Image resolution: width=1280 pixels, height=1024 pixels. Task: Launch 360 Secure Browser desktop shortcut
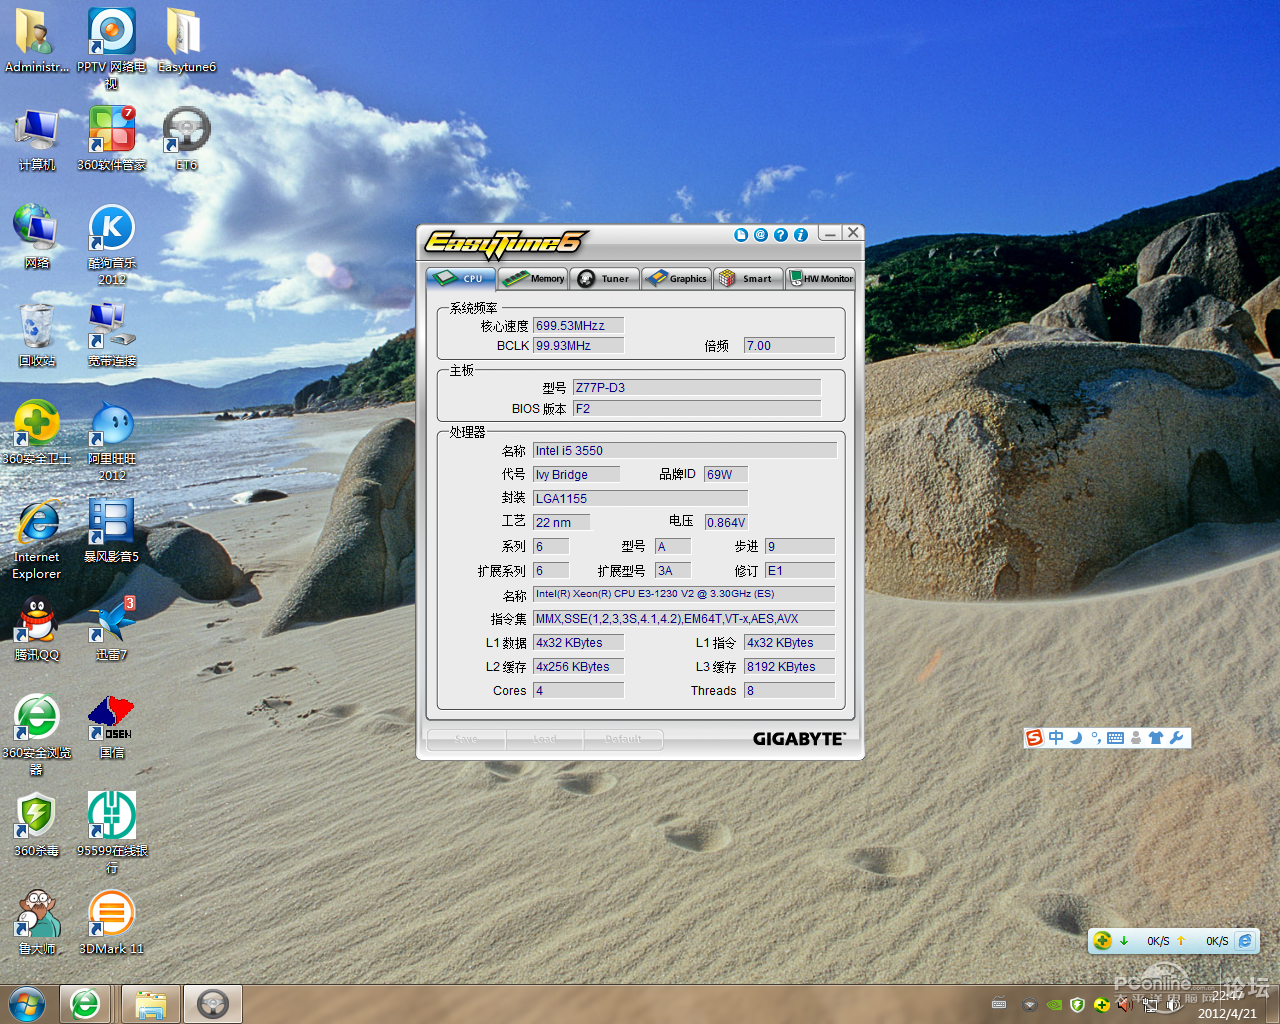[37, 735]
